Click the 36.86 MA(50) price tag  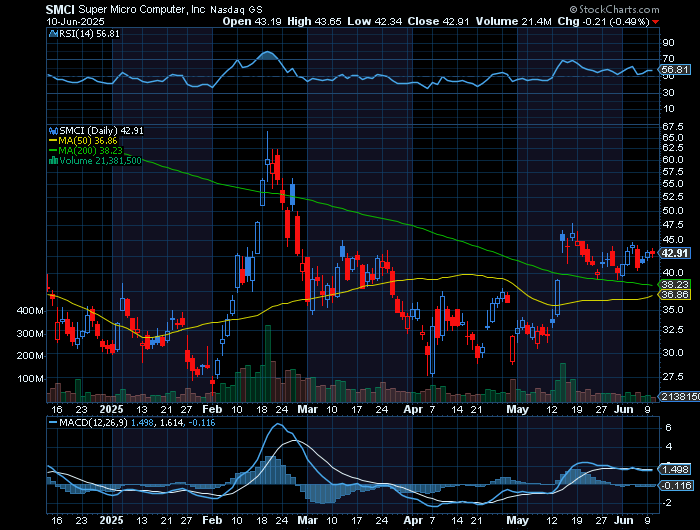coord(675,295)
